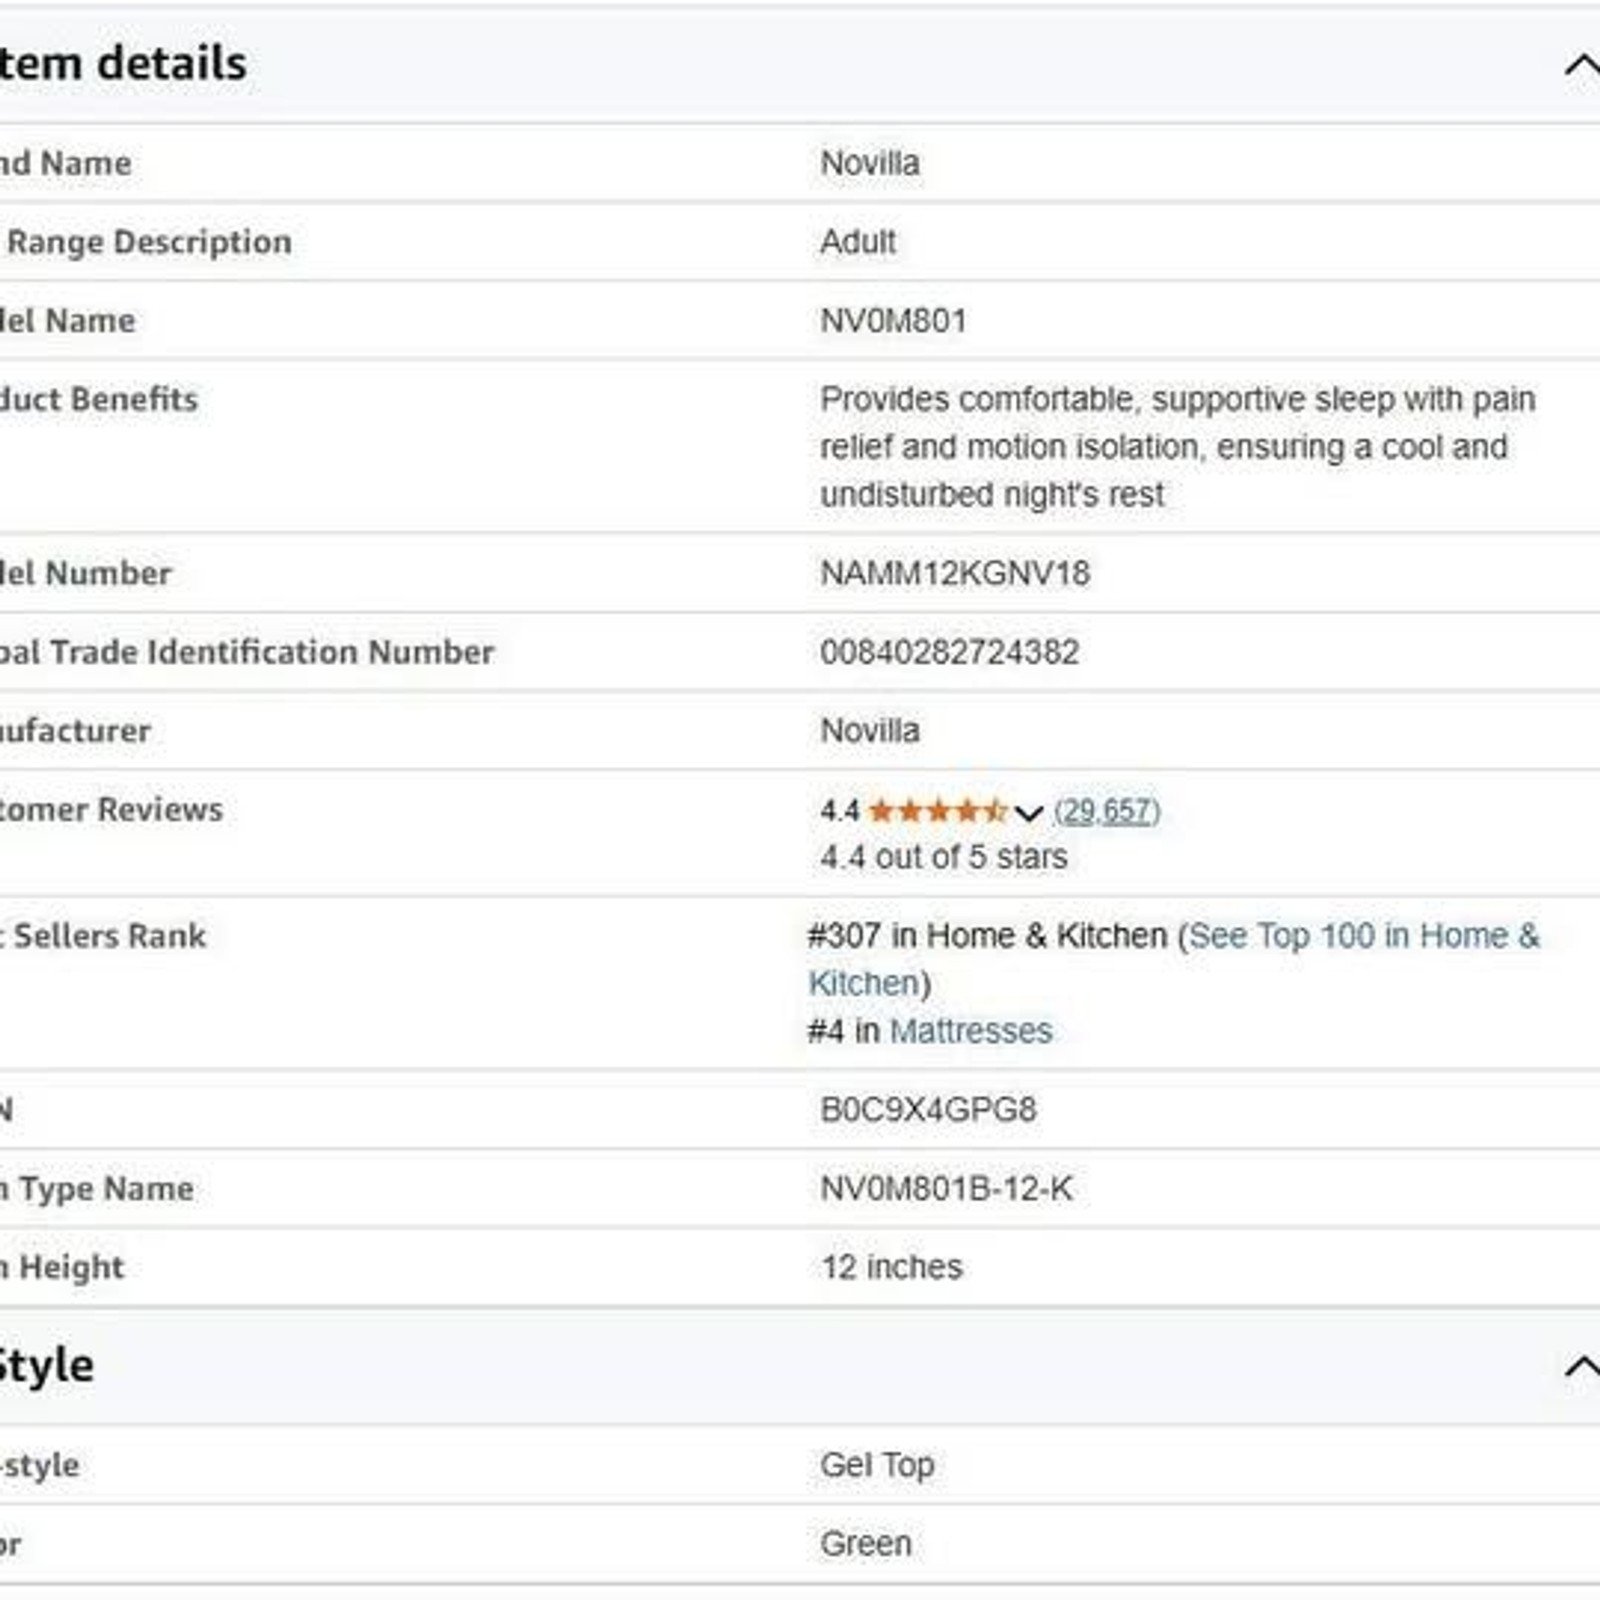Click the Gel Top style value
This screenshot has height=1600, width=1600.
877,1465
